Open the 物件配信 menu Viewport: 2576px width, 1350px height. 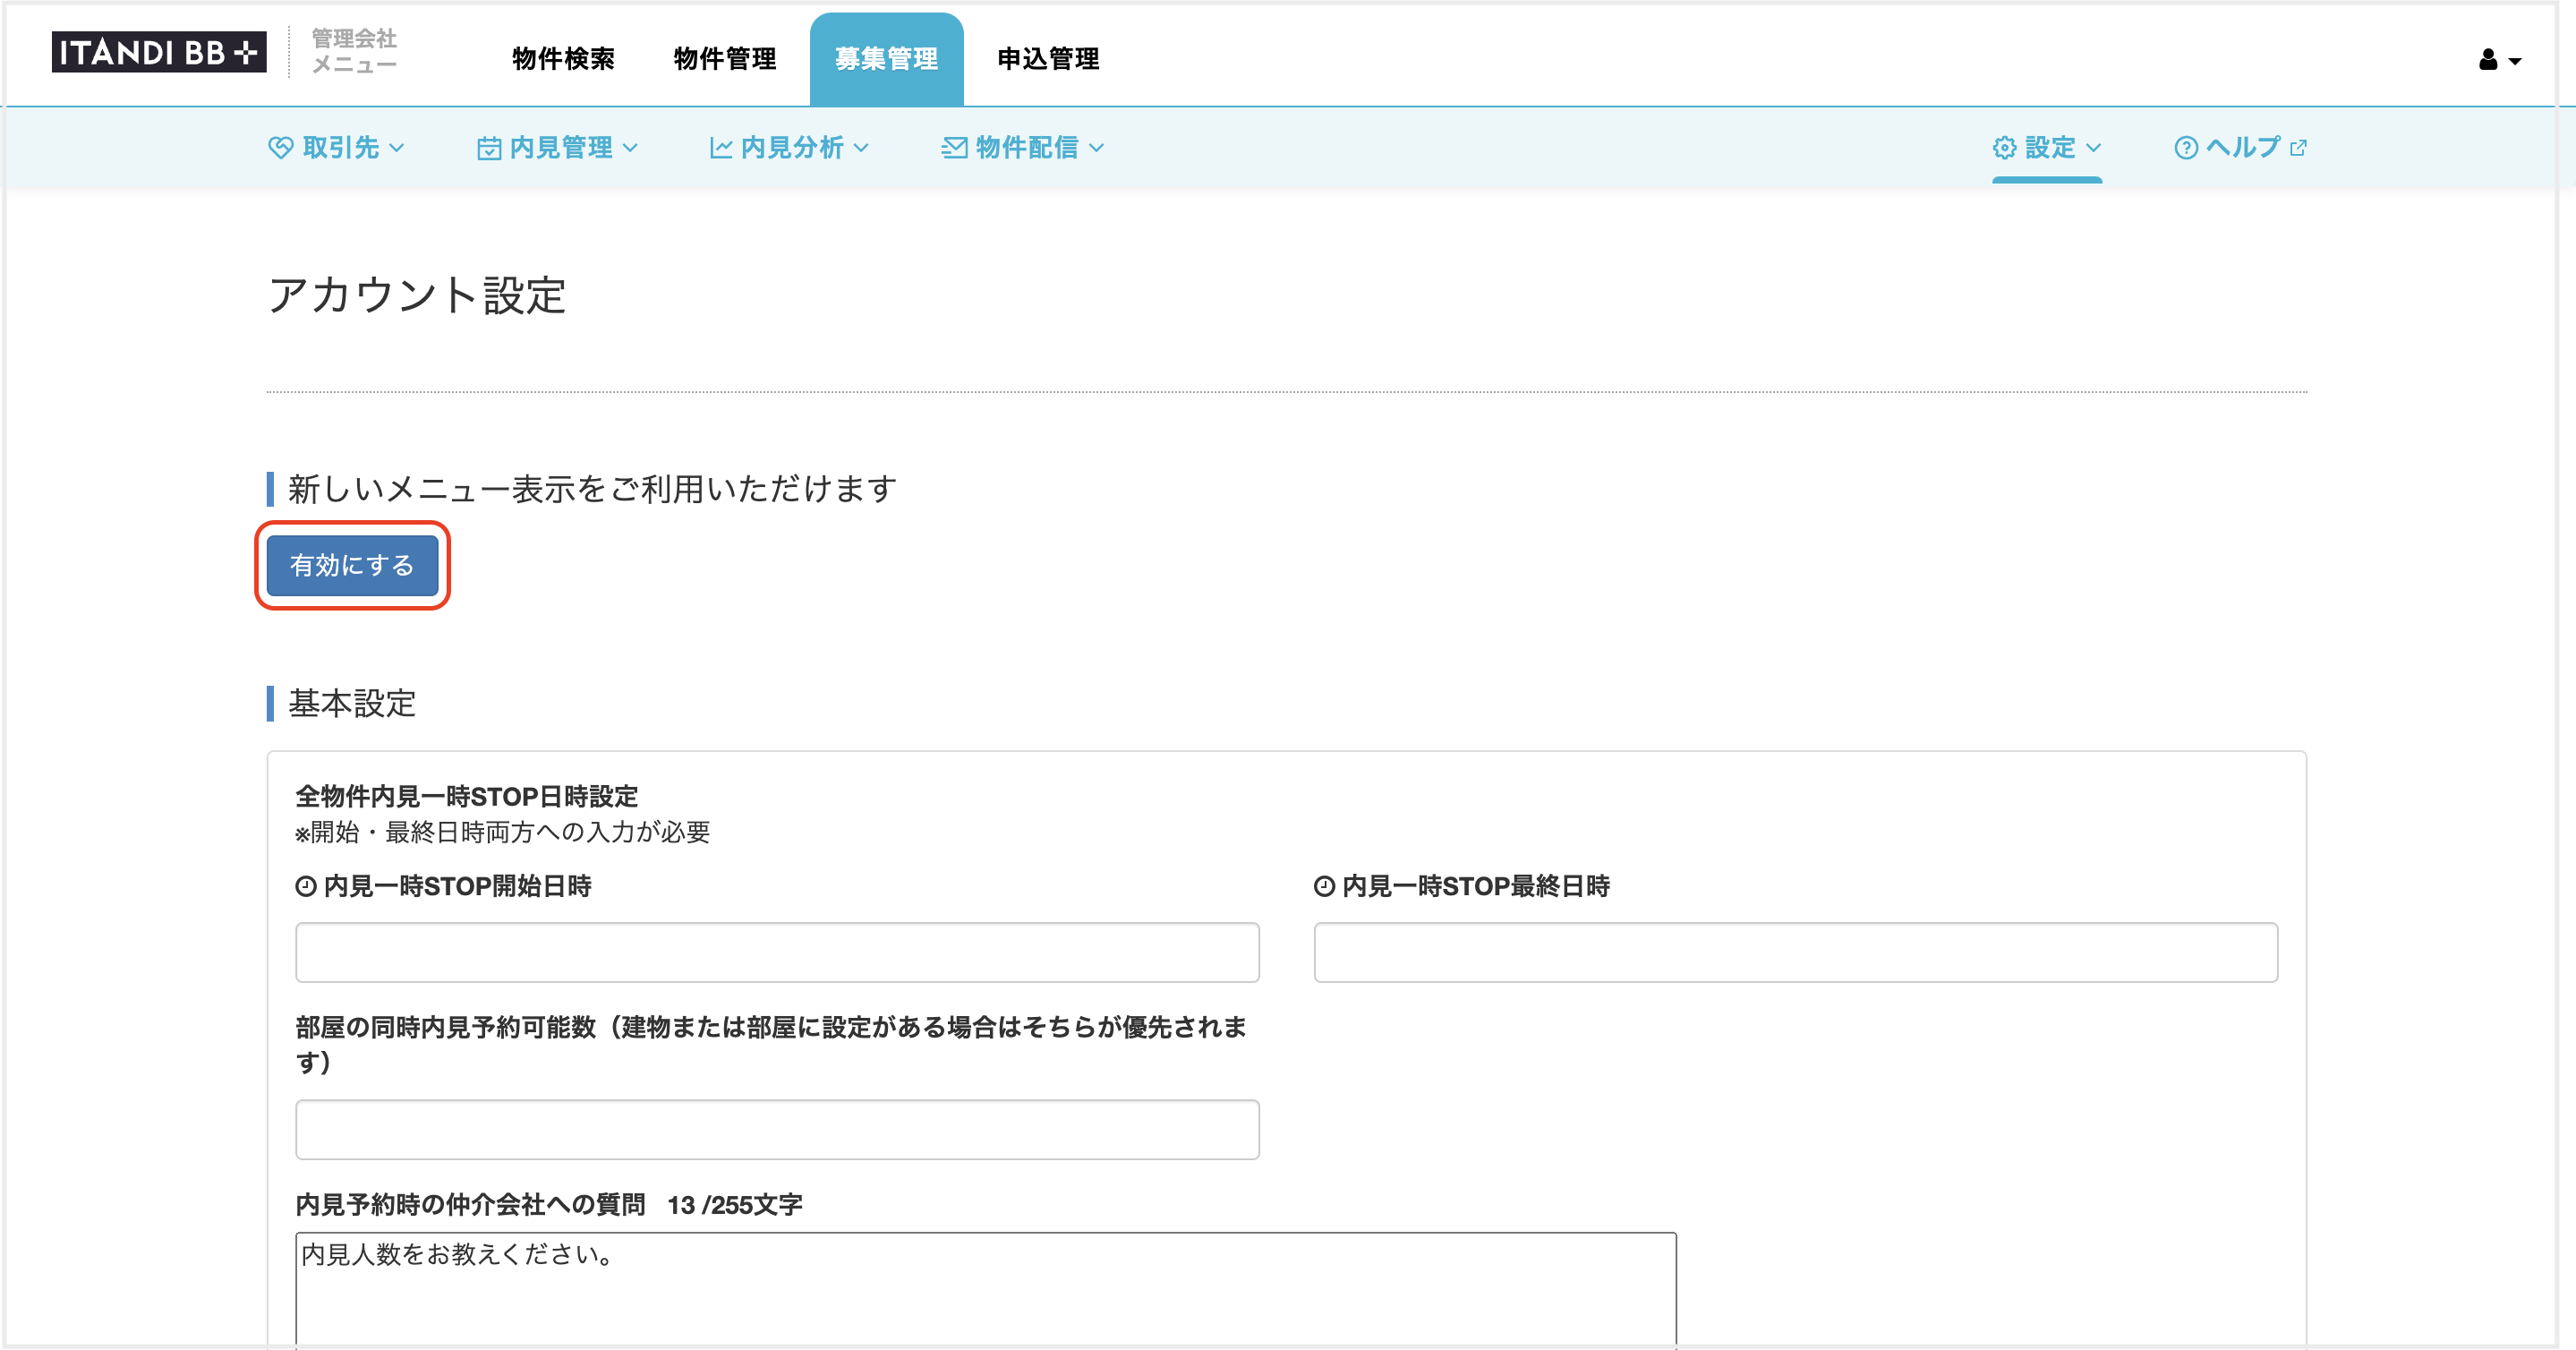(x=1023, y=148)
